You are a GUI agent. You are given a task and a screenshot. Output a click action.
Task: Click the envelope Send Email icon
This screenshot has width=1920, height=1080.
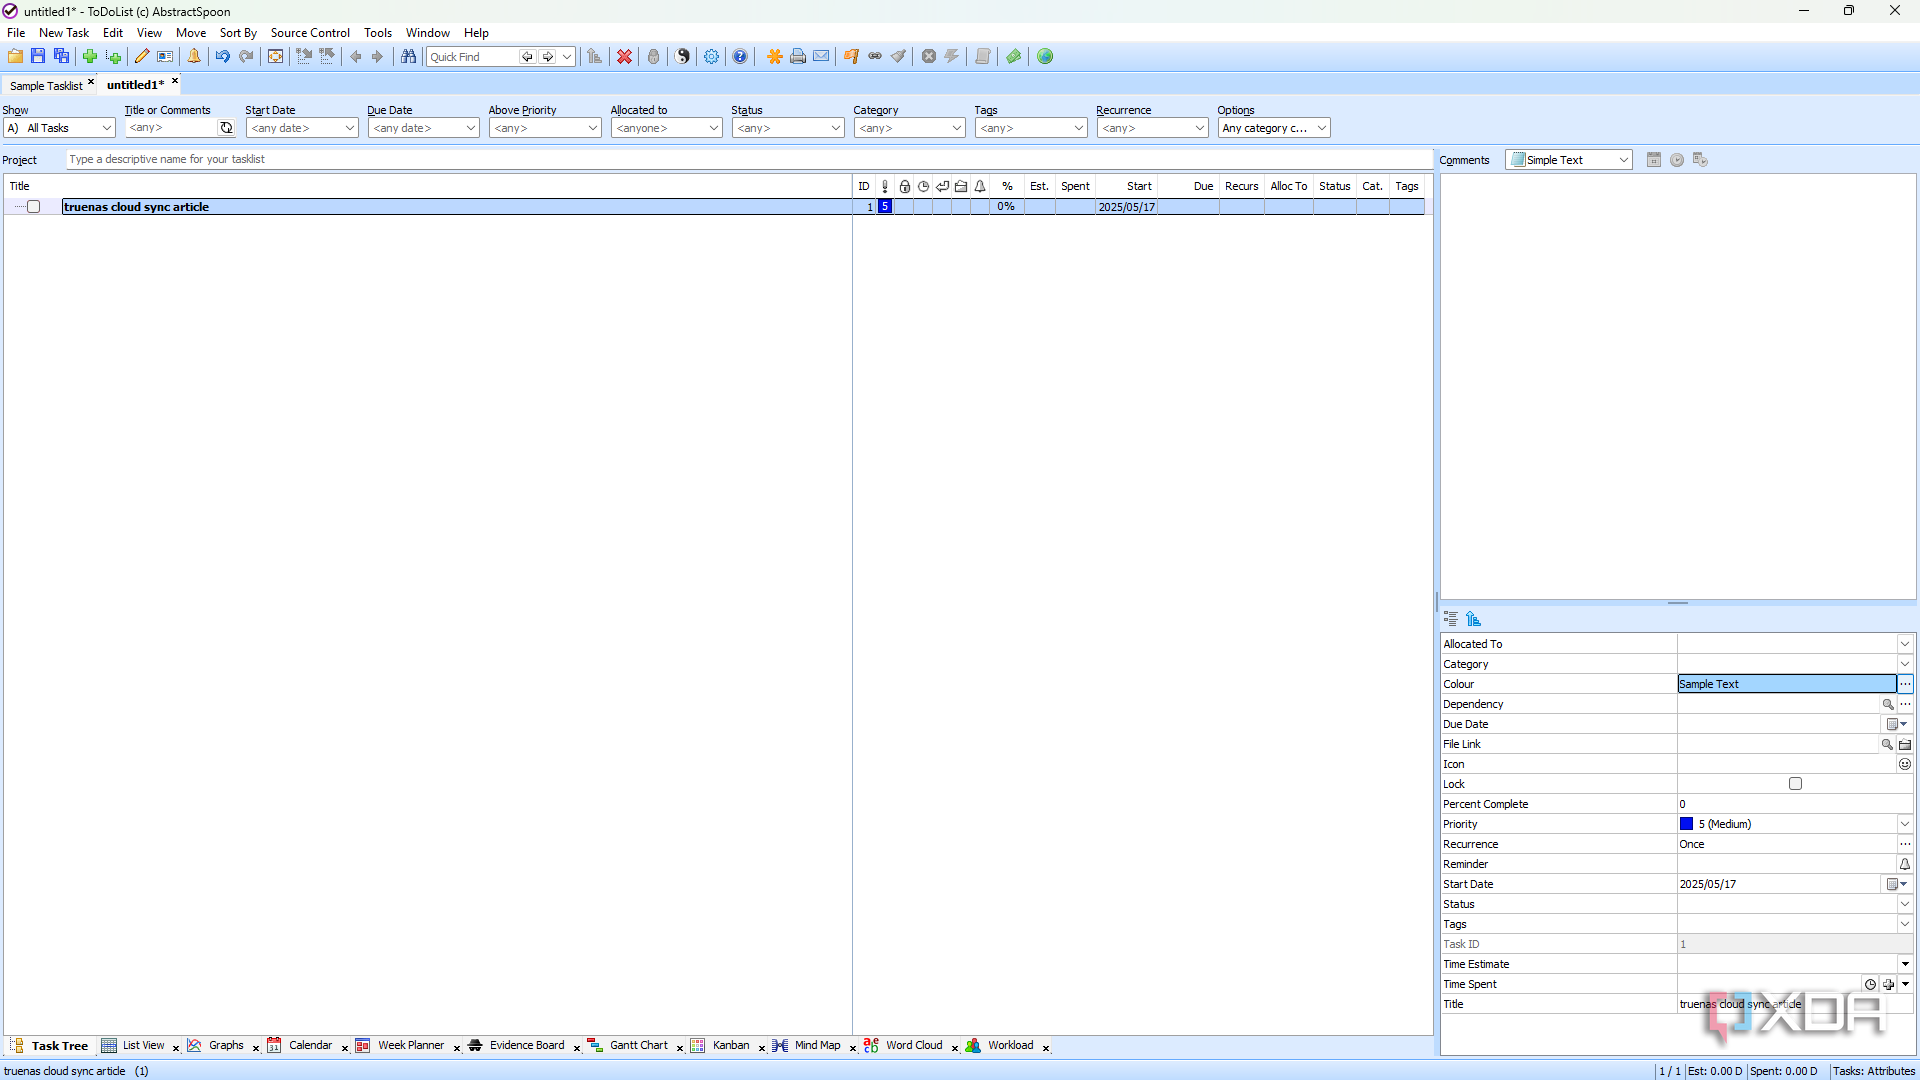tap(821, 57)
